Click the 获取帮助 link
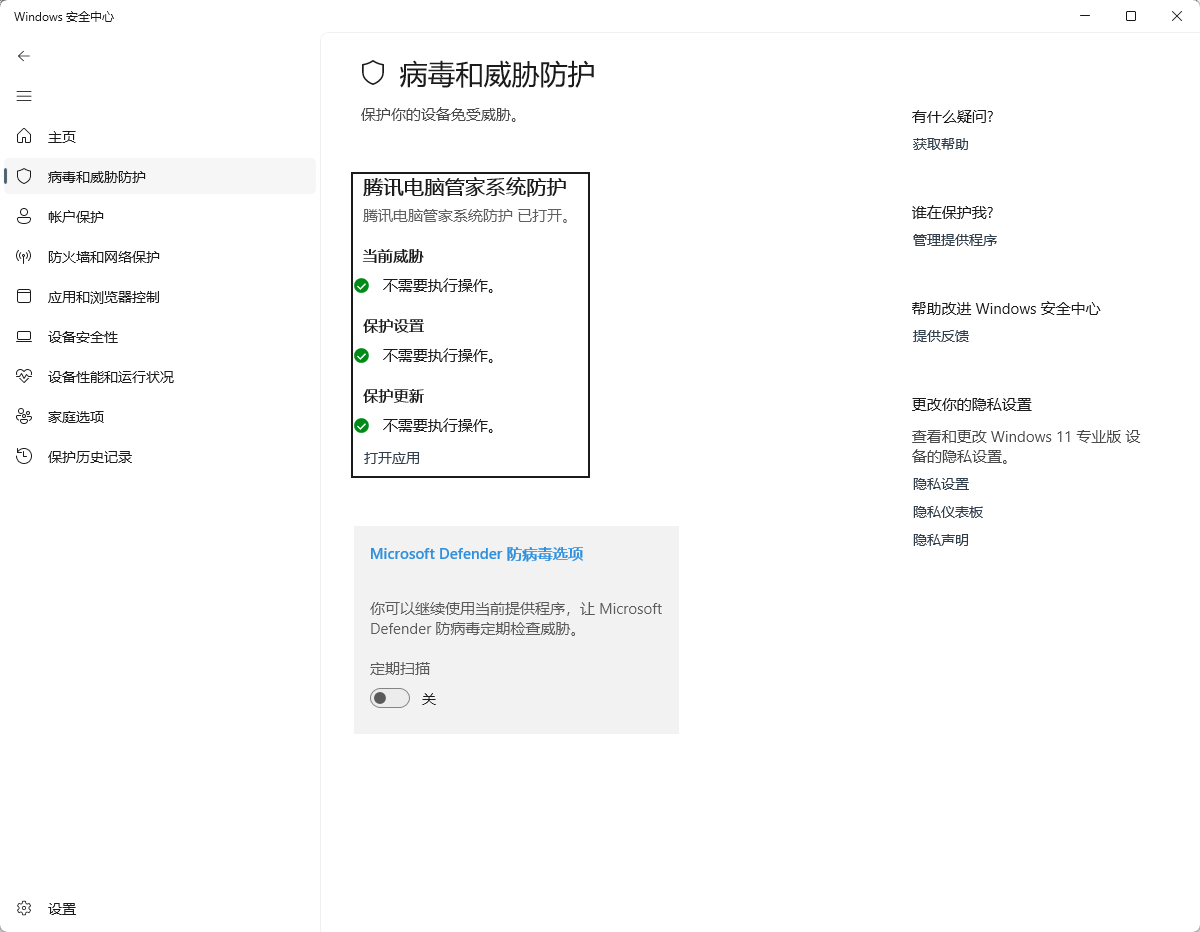This screenshot has width=1200, height=932. coord(940,144)
